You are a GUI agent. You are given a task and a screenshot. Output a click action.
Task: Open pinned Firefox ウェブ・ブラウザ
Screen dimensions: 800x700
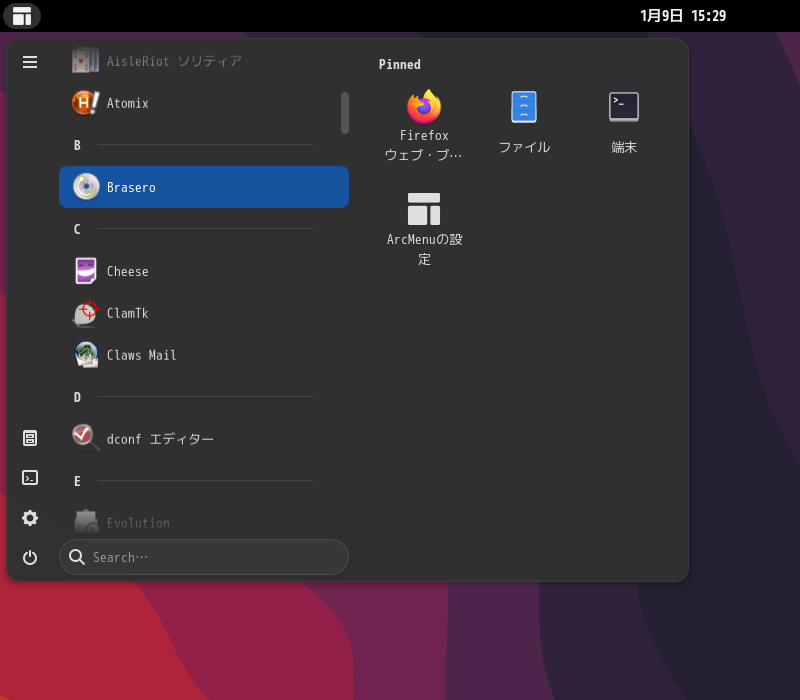(423, 125)
